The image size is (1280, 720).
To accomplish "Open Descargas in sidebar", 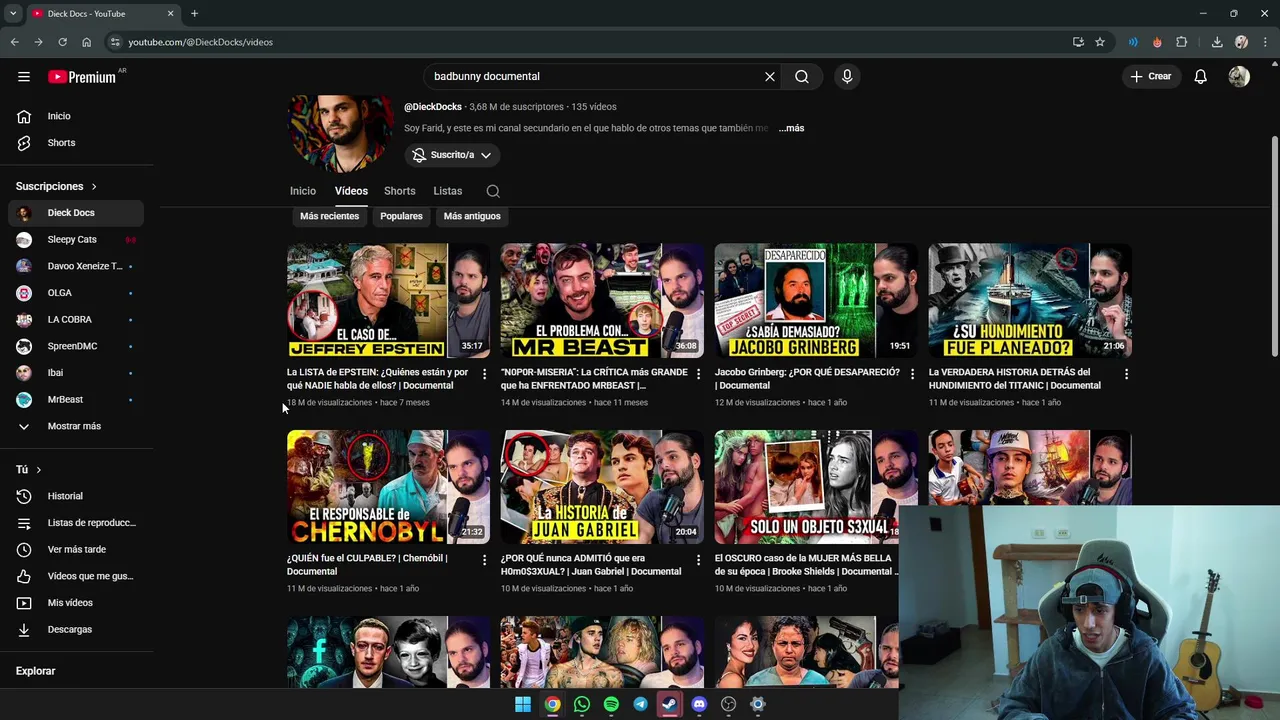I will coord(76,629).
